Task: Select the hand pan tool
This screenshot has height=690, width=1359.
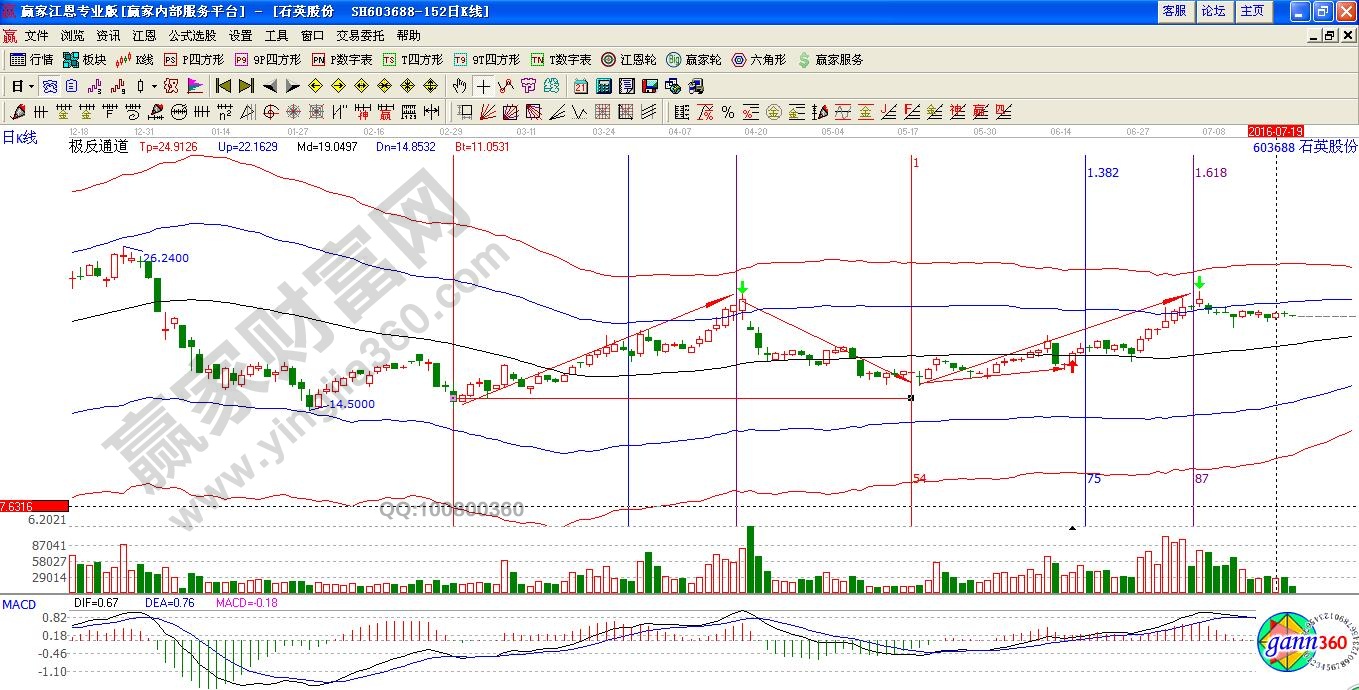Action: coord(459,86)
